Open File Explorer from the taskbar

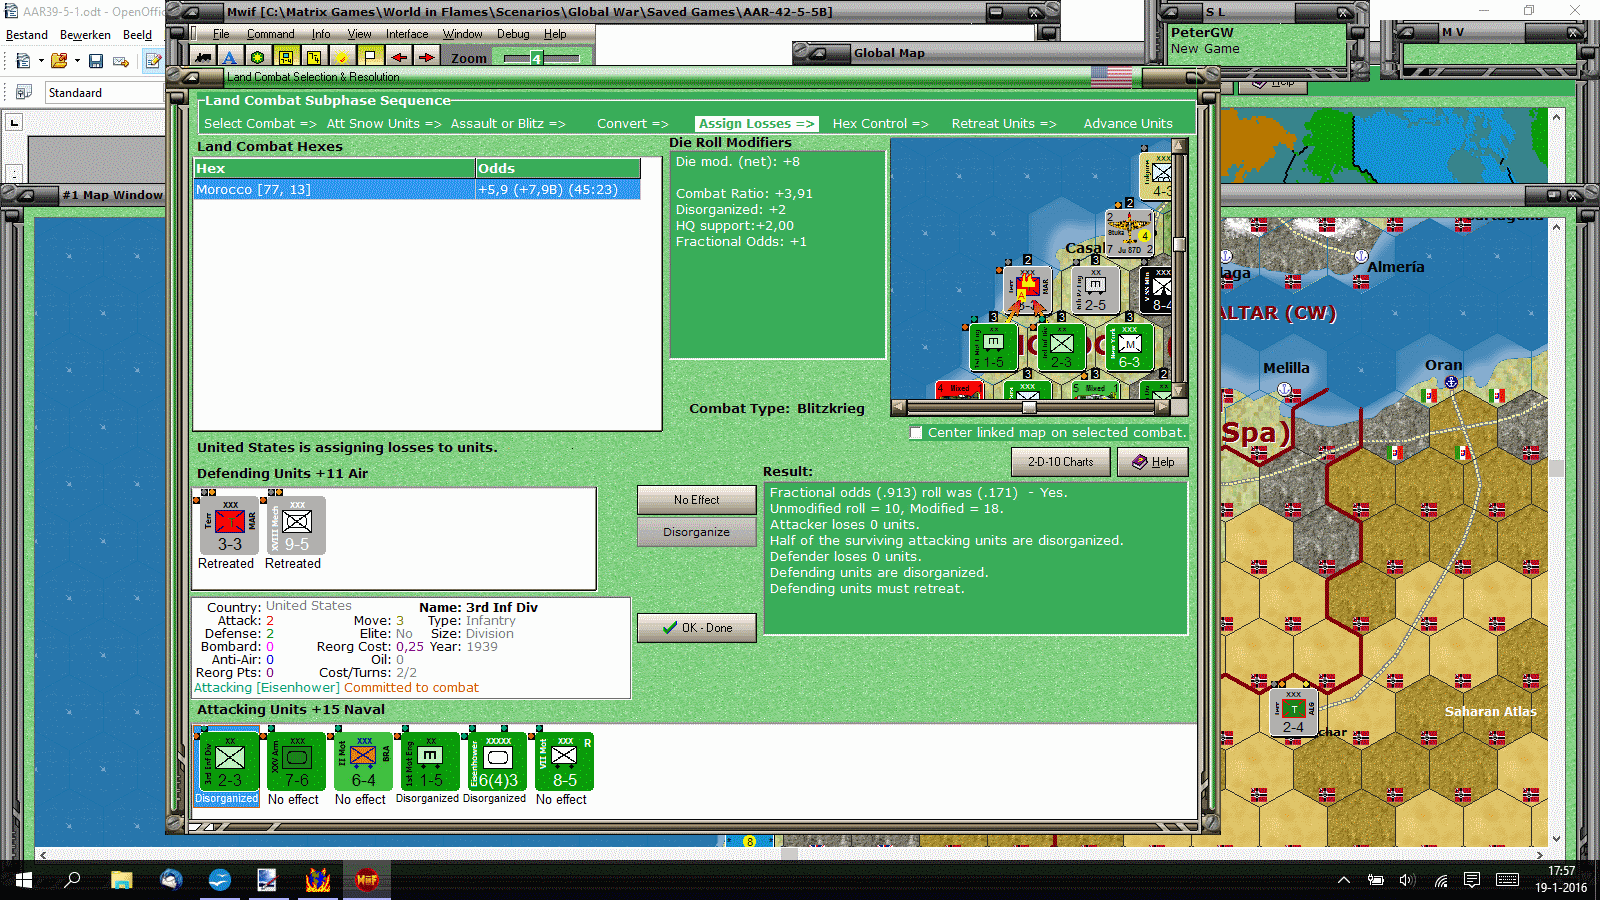coord(122,880)
